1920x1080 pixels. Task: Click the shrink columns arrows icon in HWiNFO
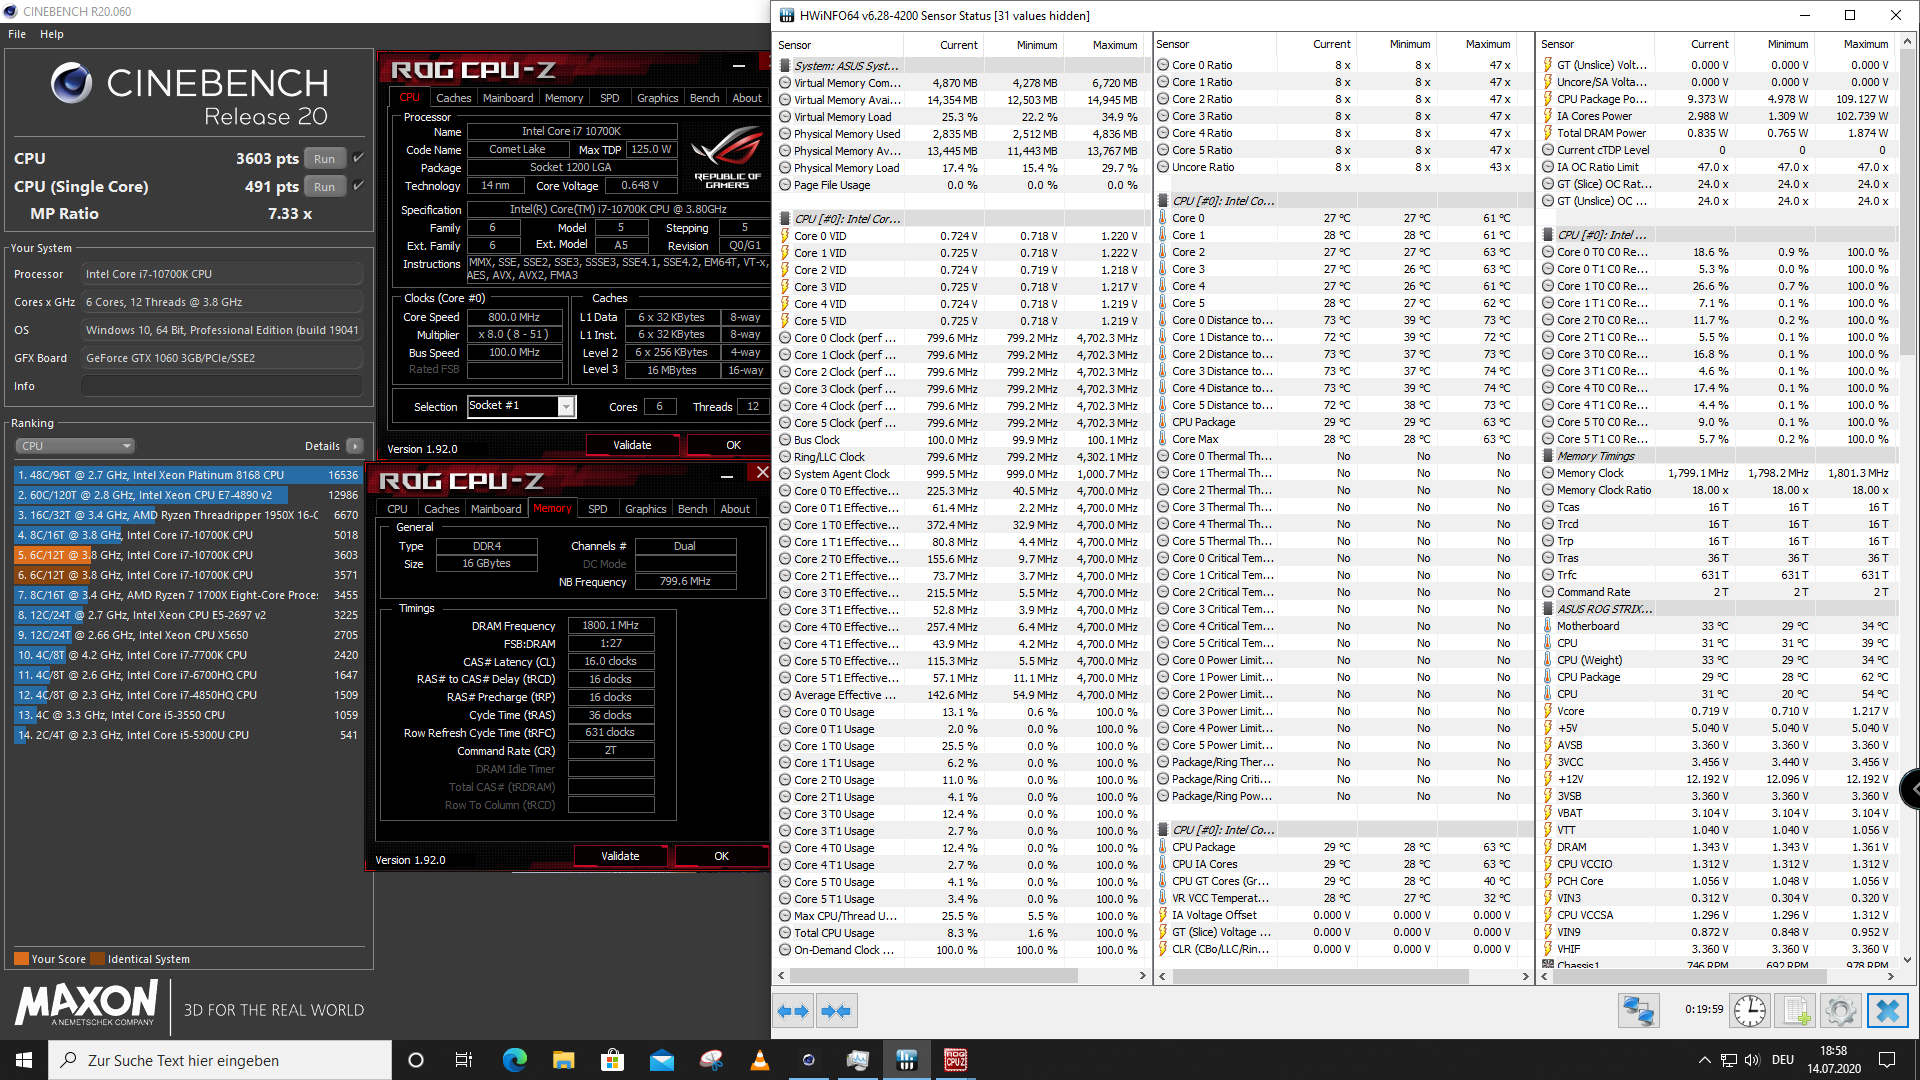836,1011
